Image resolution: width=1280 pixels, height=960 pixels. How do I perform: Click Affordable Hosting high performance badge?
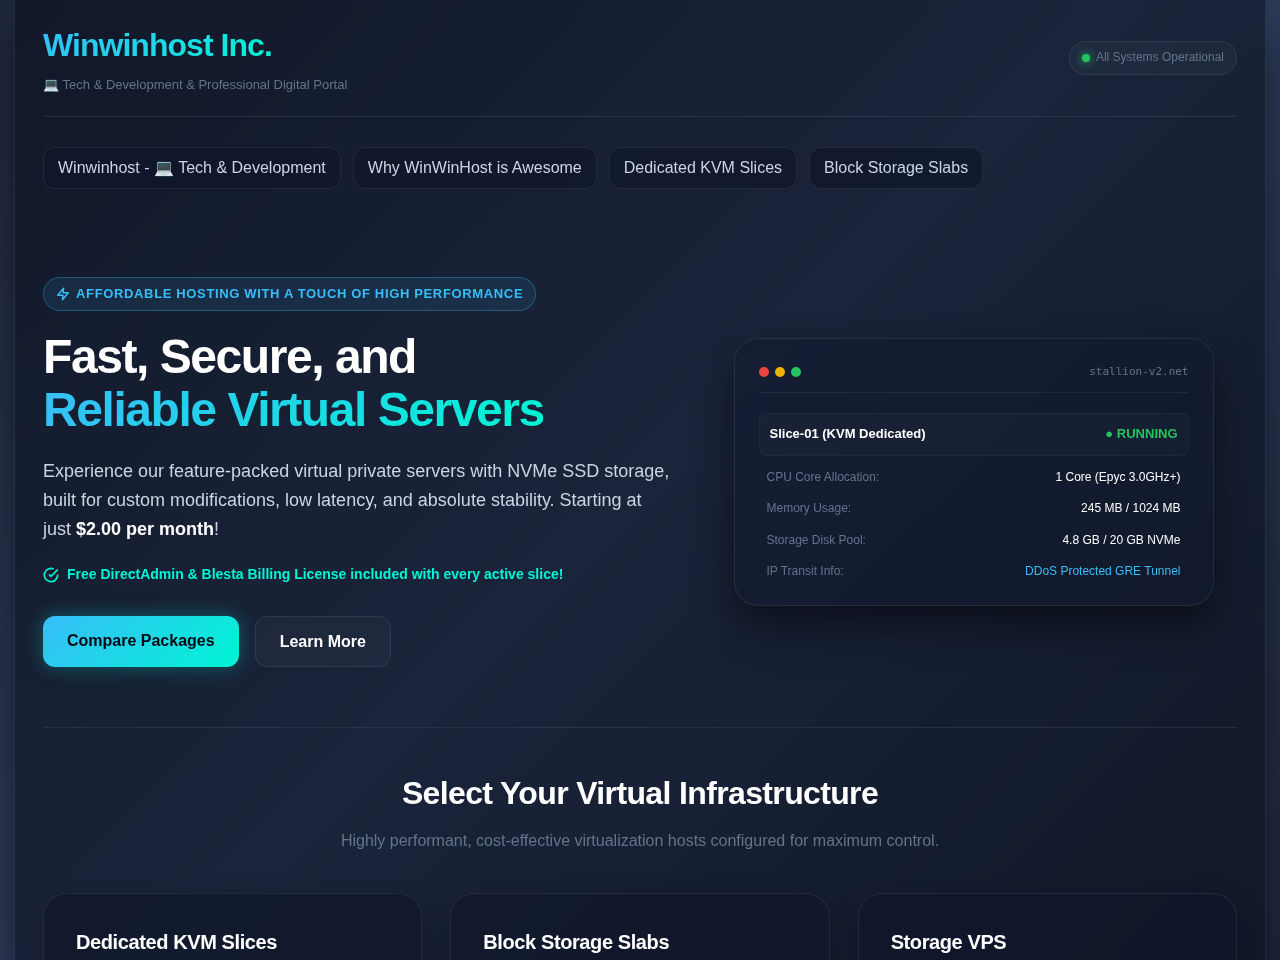289,294
